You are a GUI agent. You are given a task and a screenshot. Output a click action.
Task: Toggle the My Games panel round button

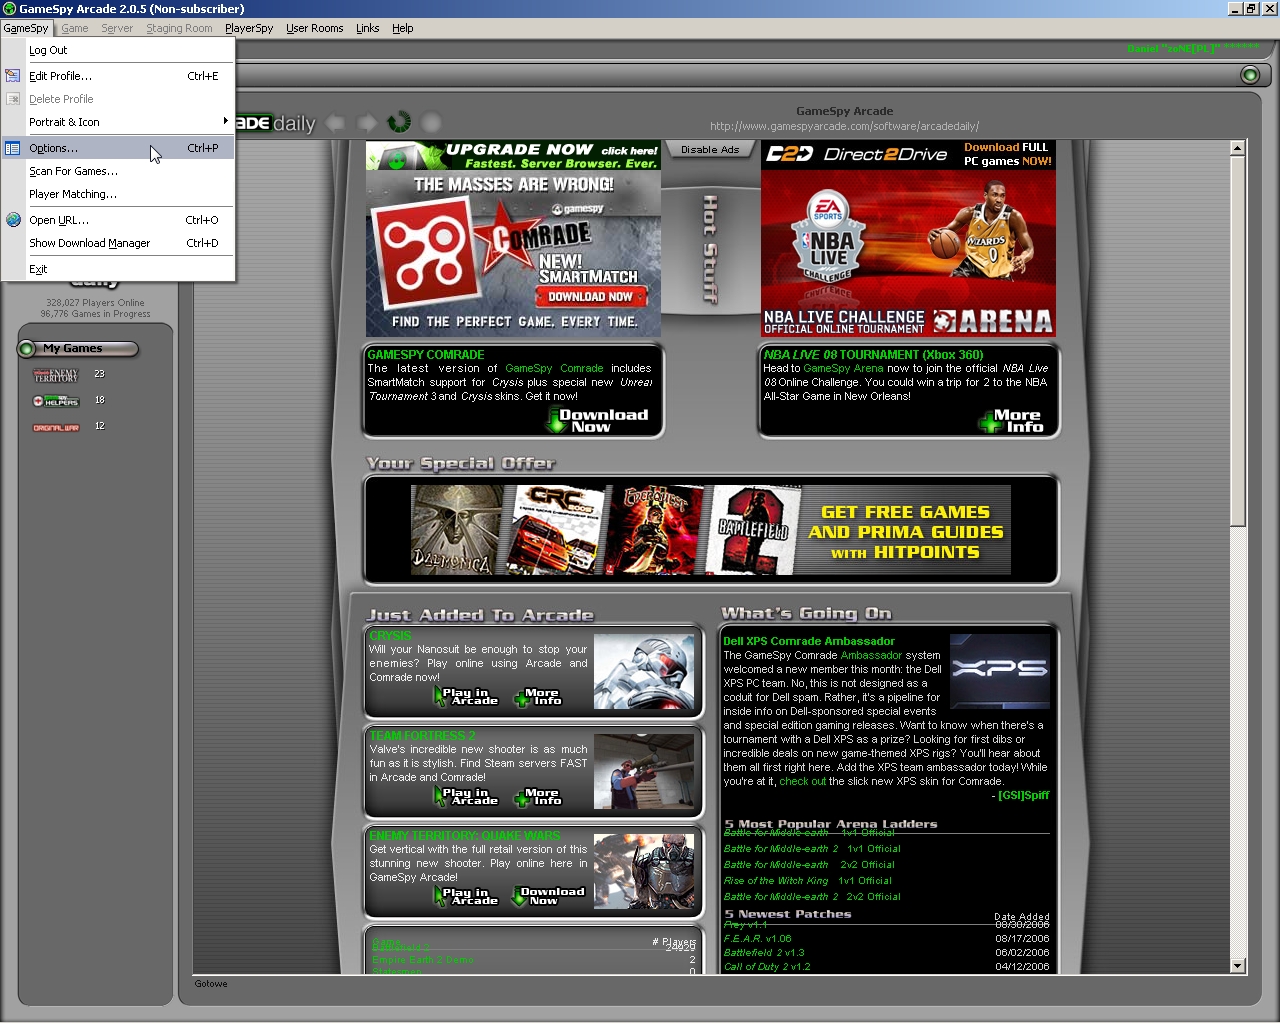27,349
